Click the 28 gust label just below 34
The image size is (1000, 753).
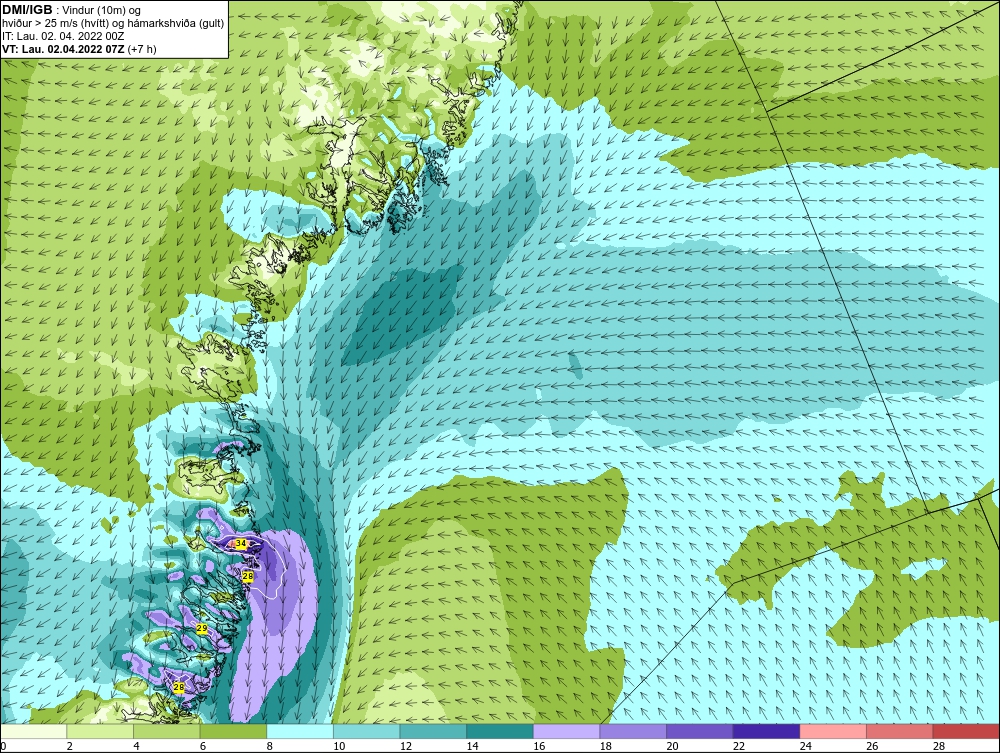[248, 576]
